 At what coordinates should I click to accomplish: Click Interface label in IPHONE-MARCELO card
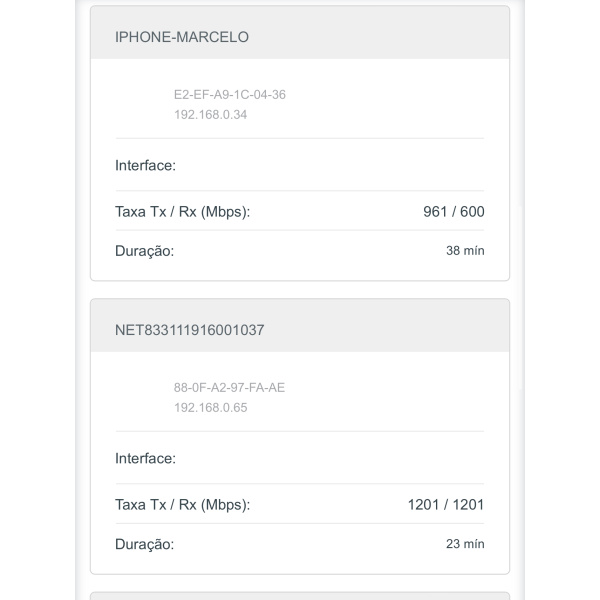click(146, 165)
